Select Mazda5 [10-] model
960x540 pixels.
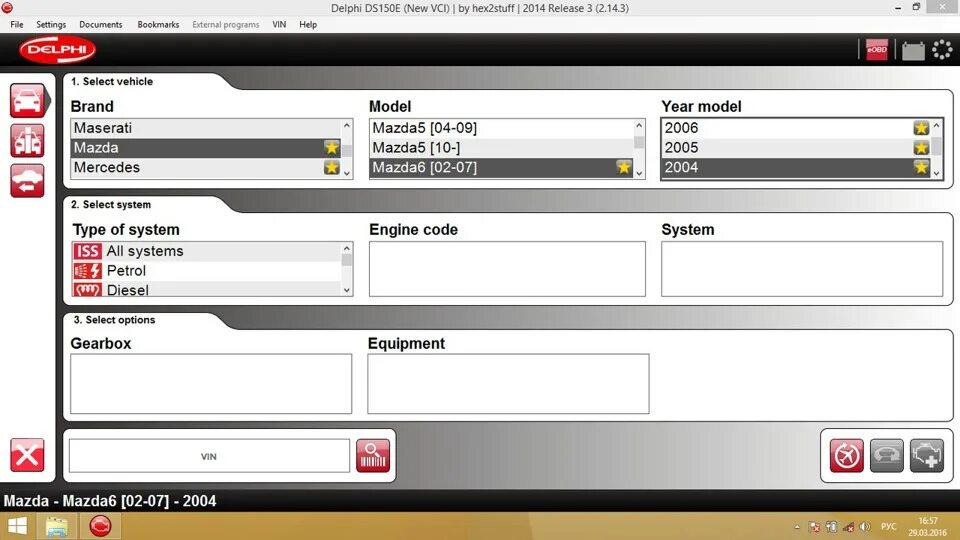coord(501,148)
